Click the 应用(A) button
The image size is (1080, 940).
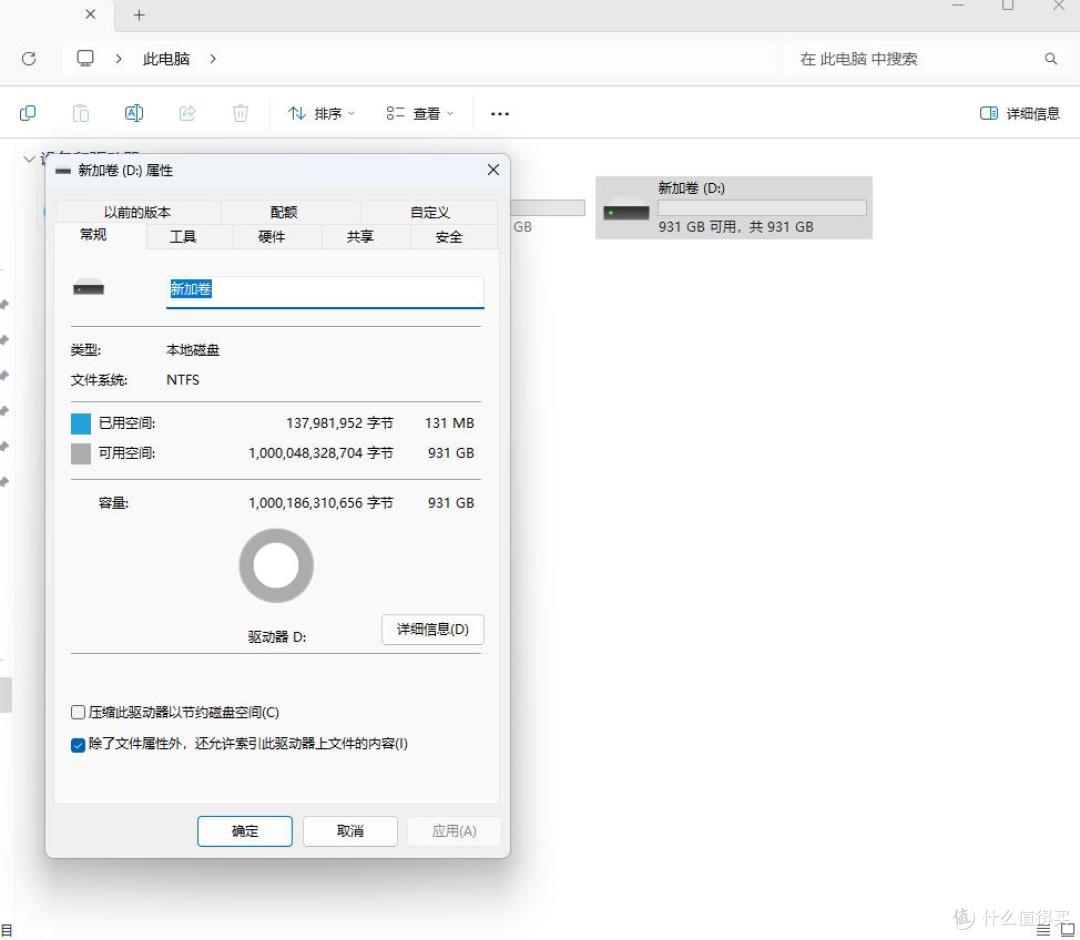454,831
